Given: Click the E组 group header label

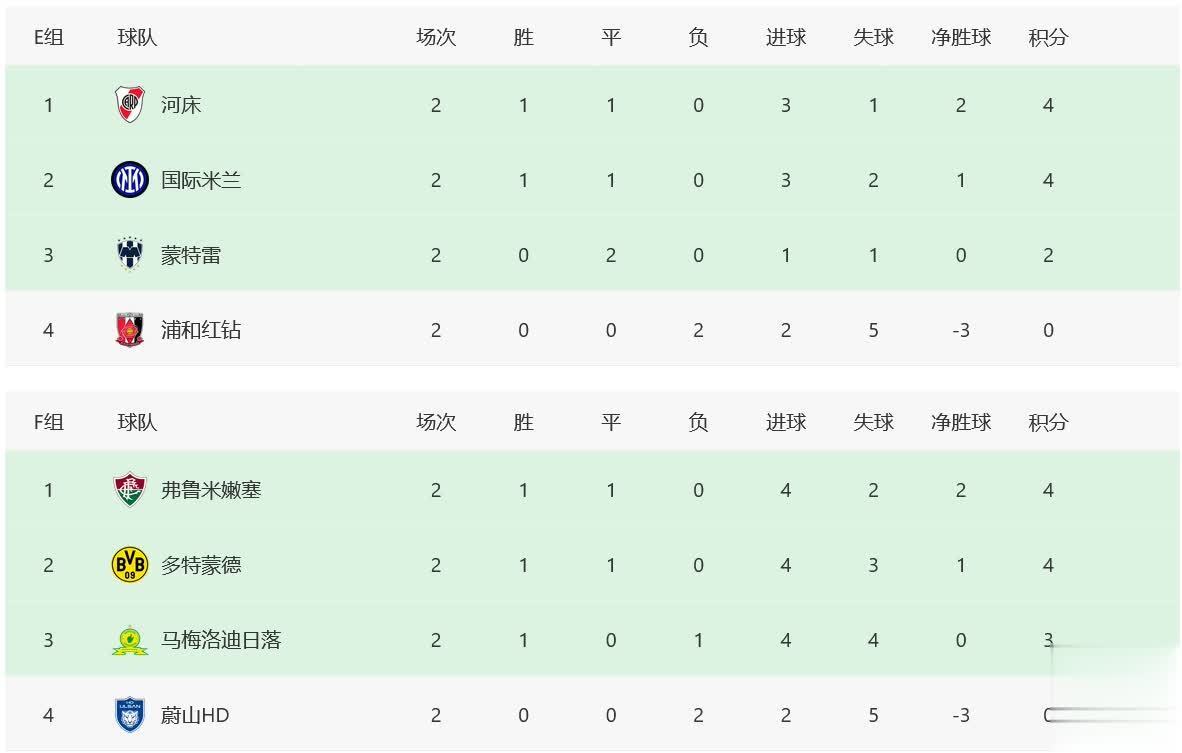Looking at the screenshot, I should [x=49, y=37].
